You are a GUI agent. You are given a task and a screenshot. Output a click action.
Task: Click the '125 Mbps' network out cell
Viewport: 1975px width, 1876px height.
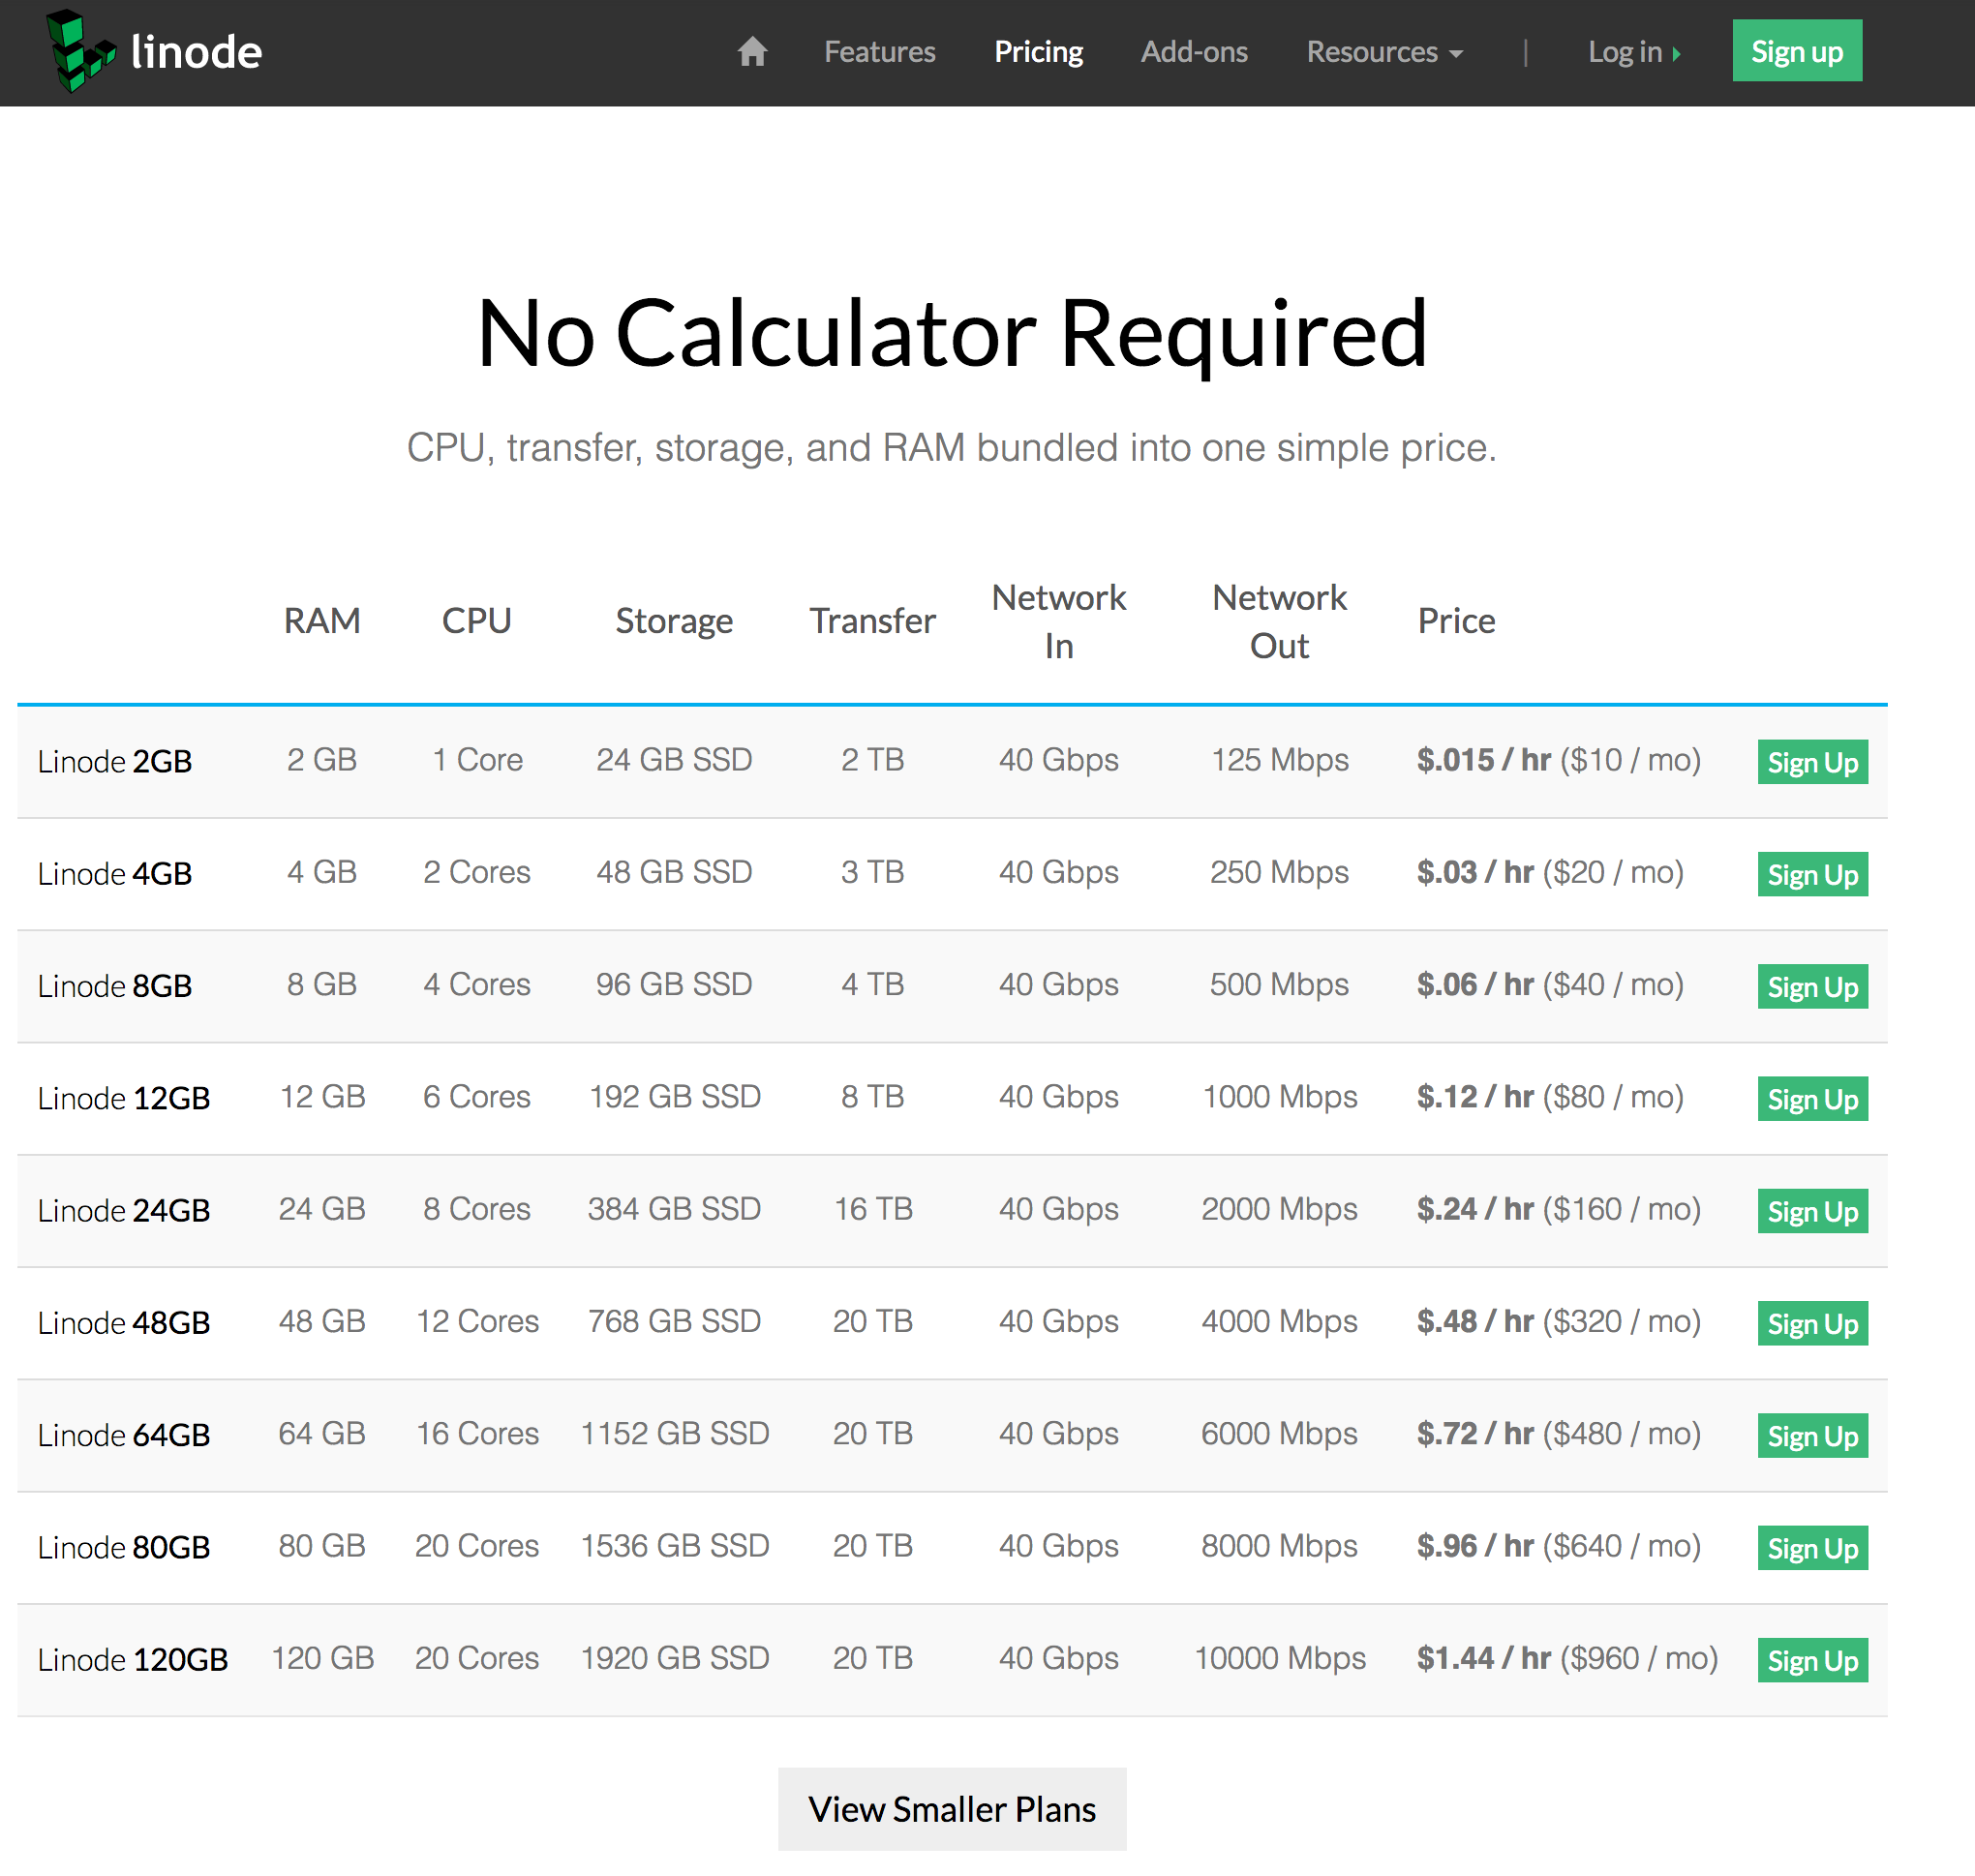tap(1280, 760)
